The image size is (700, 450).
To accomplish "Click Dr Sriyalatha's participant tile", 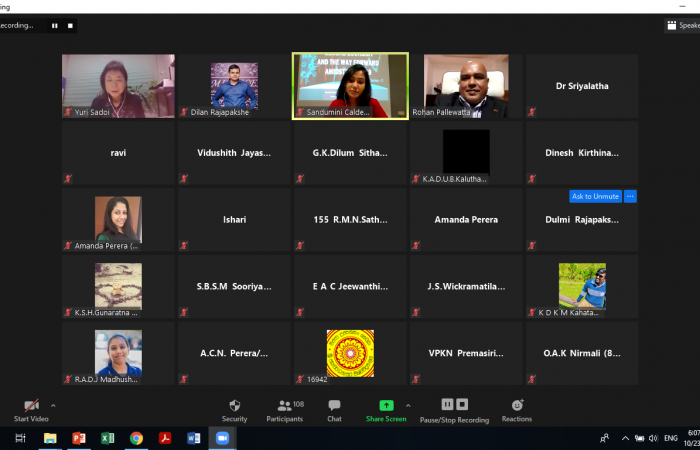I will 582,86.
